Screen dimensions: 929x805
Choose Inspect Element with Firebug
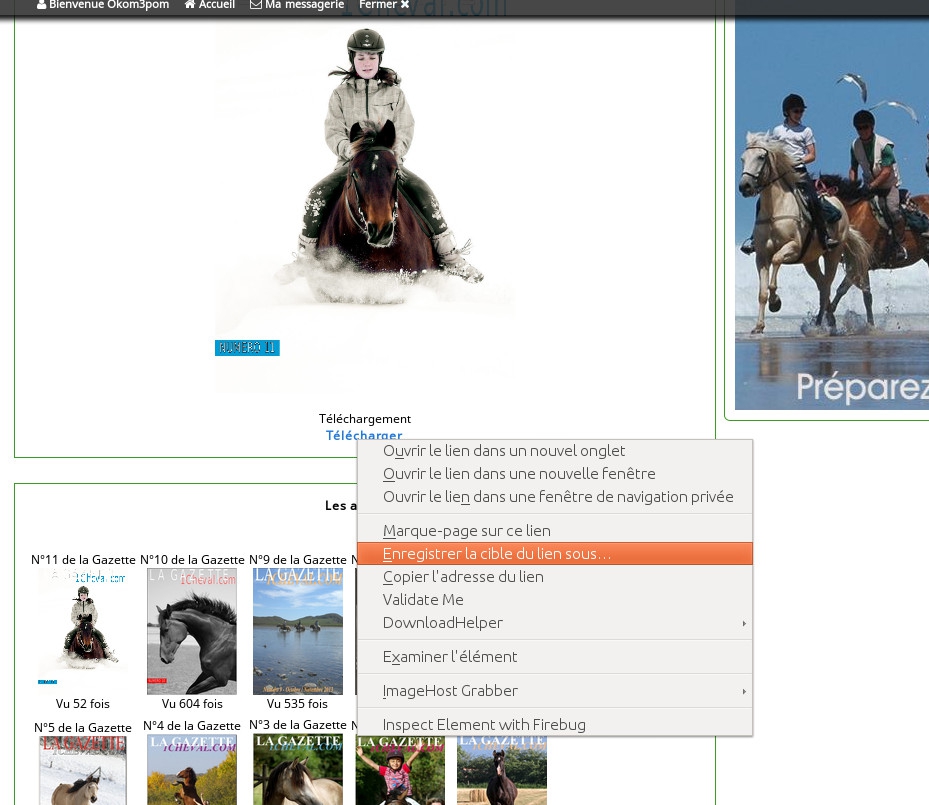pyautogui.click(x=484, y=725)
